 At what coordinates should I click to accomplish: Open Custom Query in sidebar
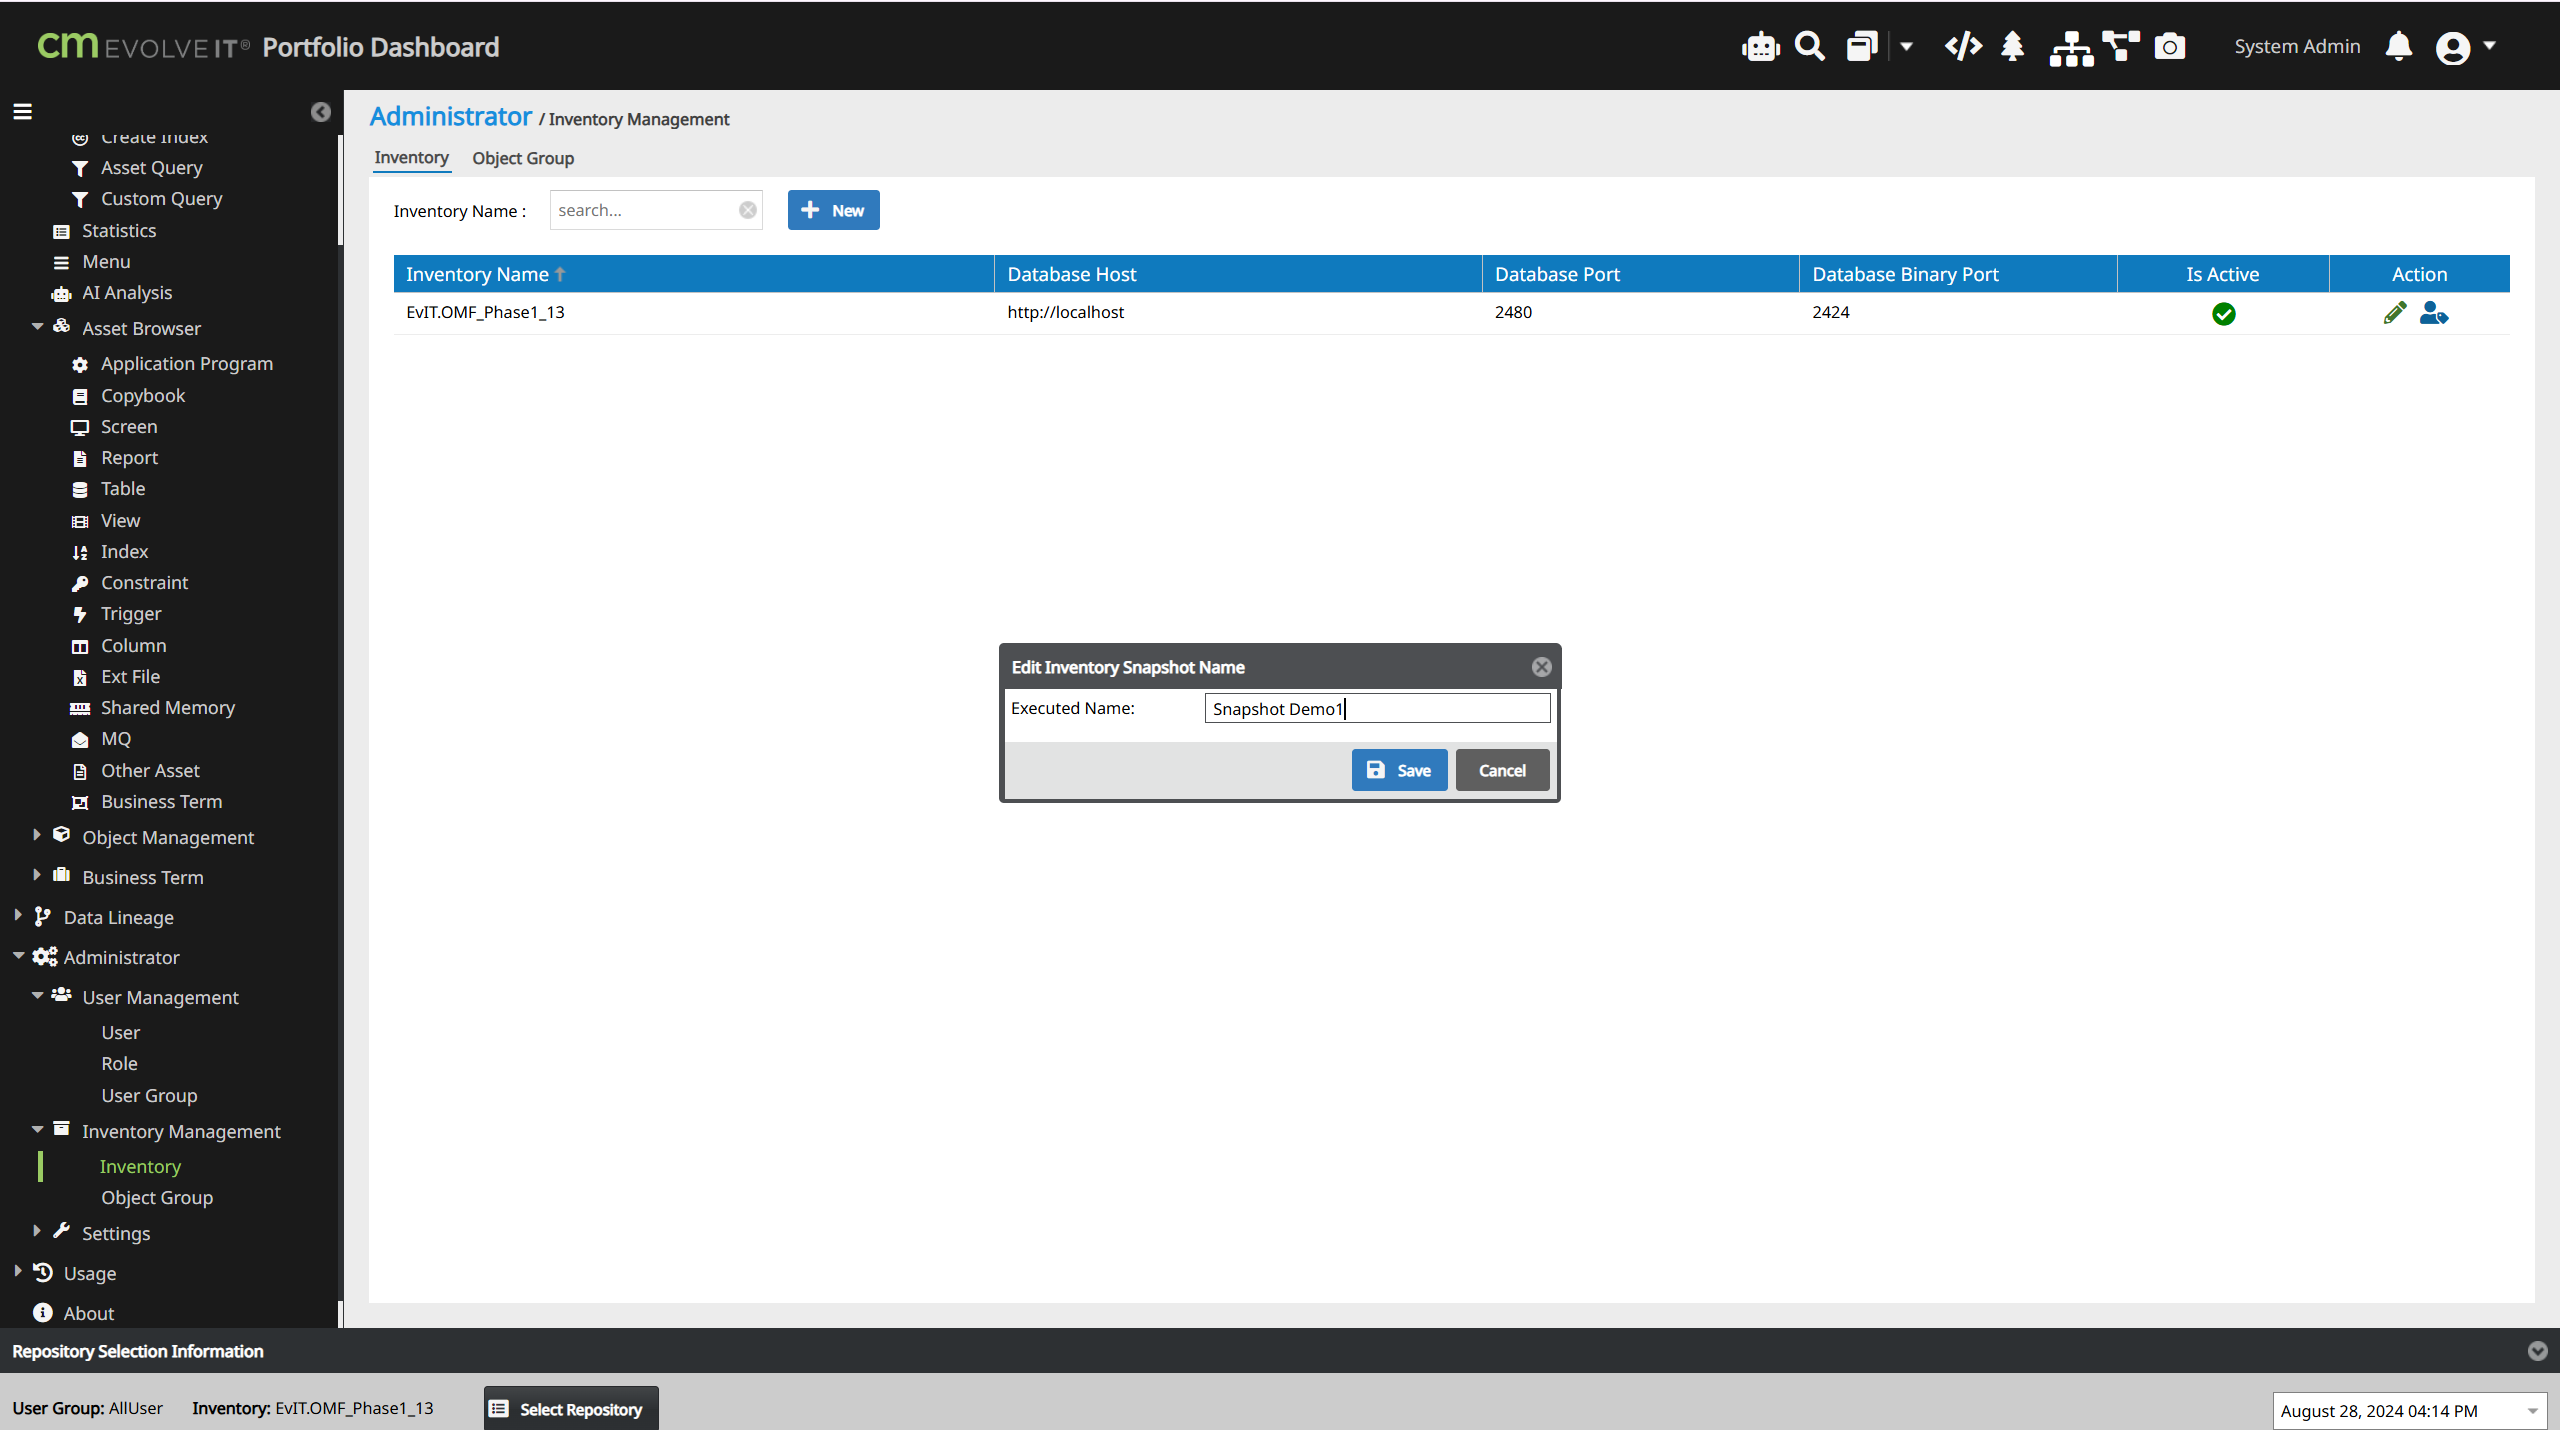click(161, 199)
